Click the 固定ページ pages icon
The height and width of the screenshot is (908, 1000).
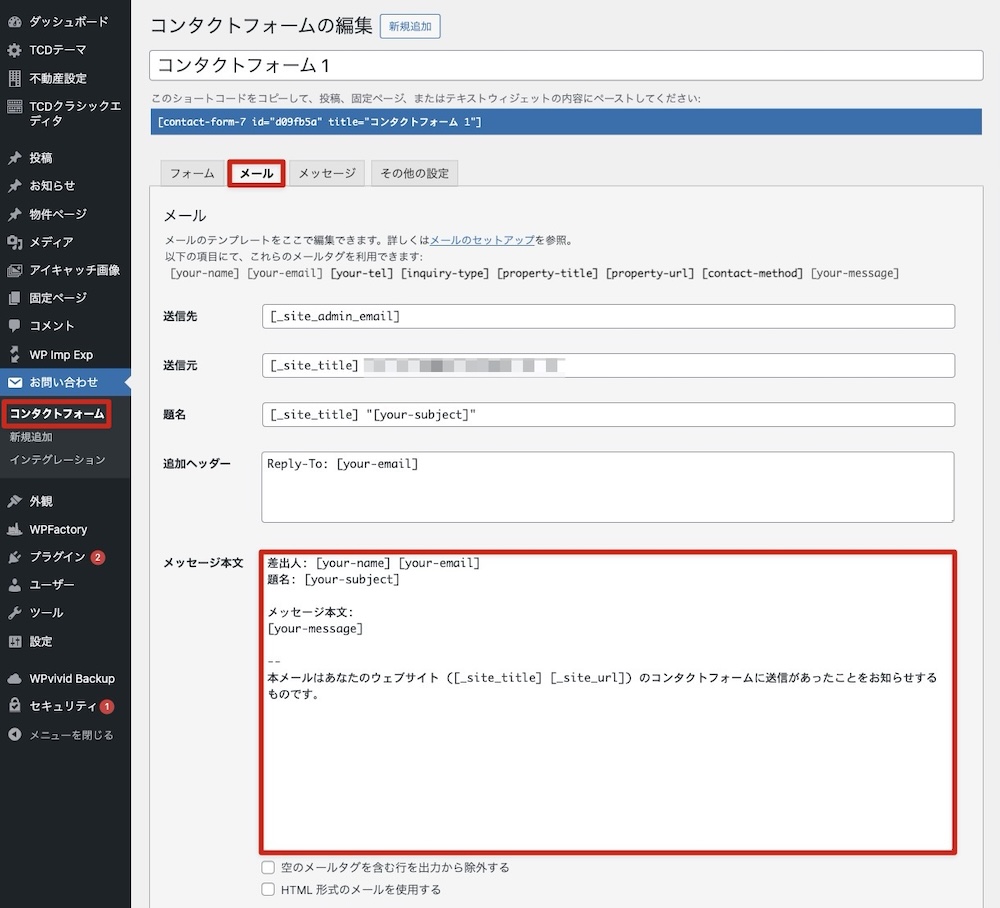click(x=15, y=298)
